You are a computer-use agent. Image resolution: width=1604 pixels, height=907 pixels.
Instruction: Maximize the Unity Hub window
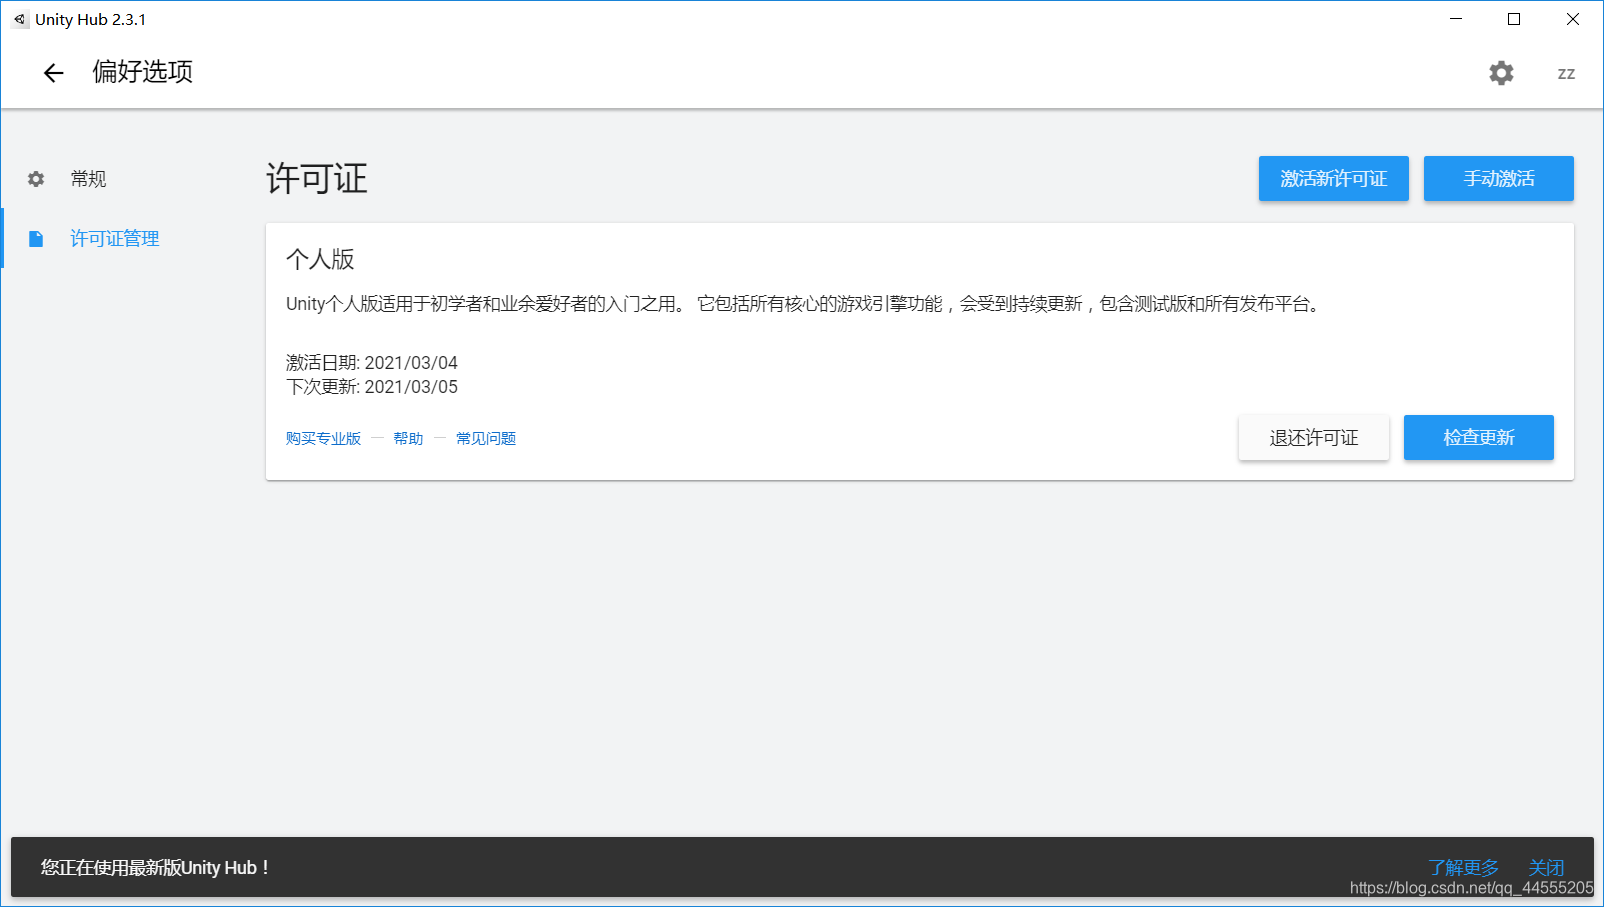click(x=1514, y=19)
